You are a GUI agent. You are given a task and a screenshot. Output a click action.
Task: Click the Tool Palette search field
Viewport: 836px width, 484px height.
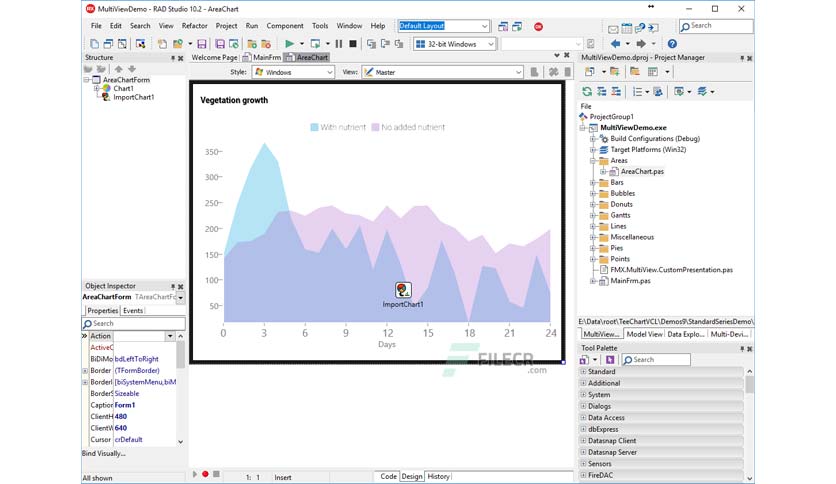(x=656, y=360)
